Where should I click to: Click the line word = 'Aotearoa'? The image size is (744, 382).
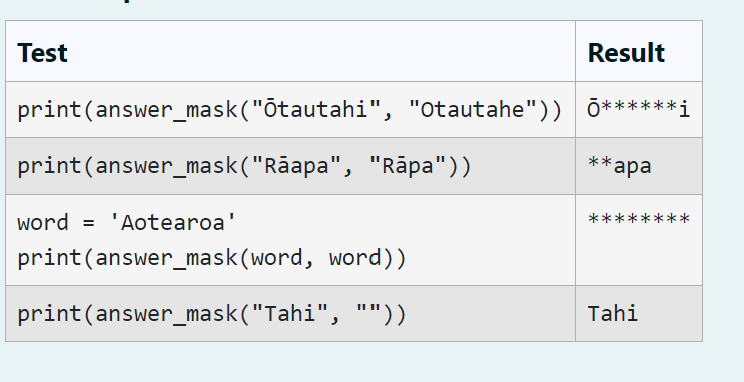126,223
